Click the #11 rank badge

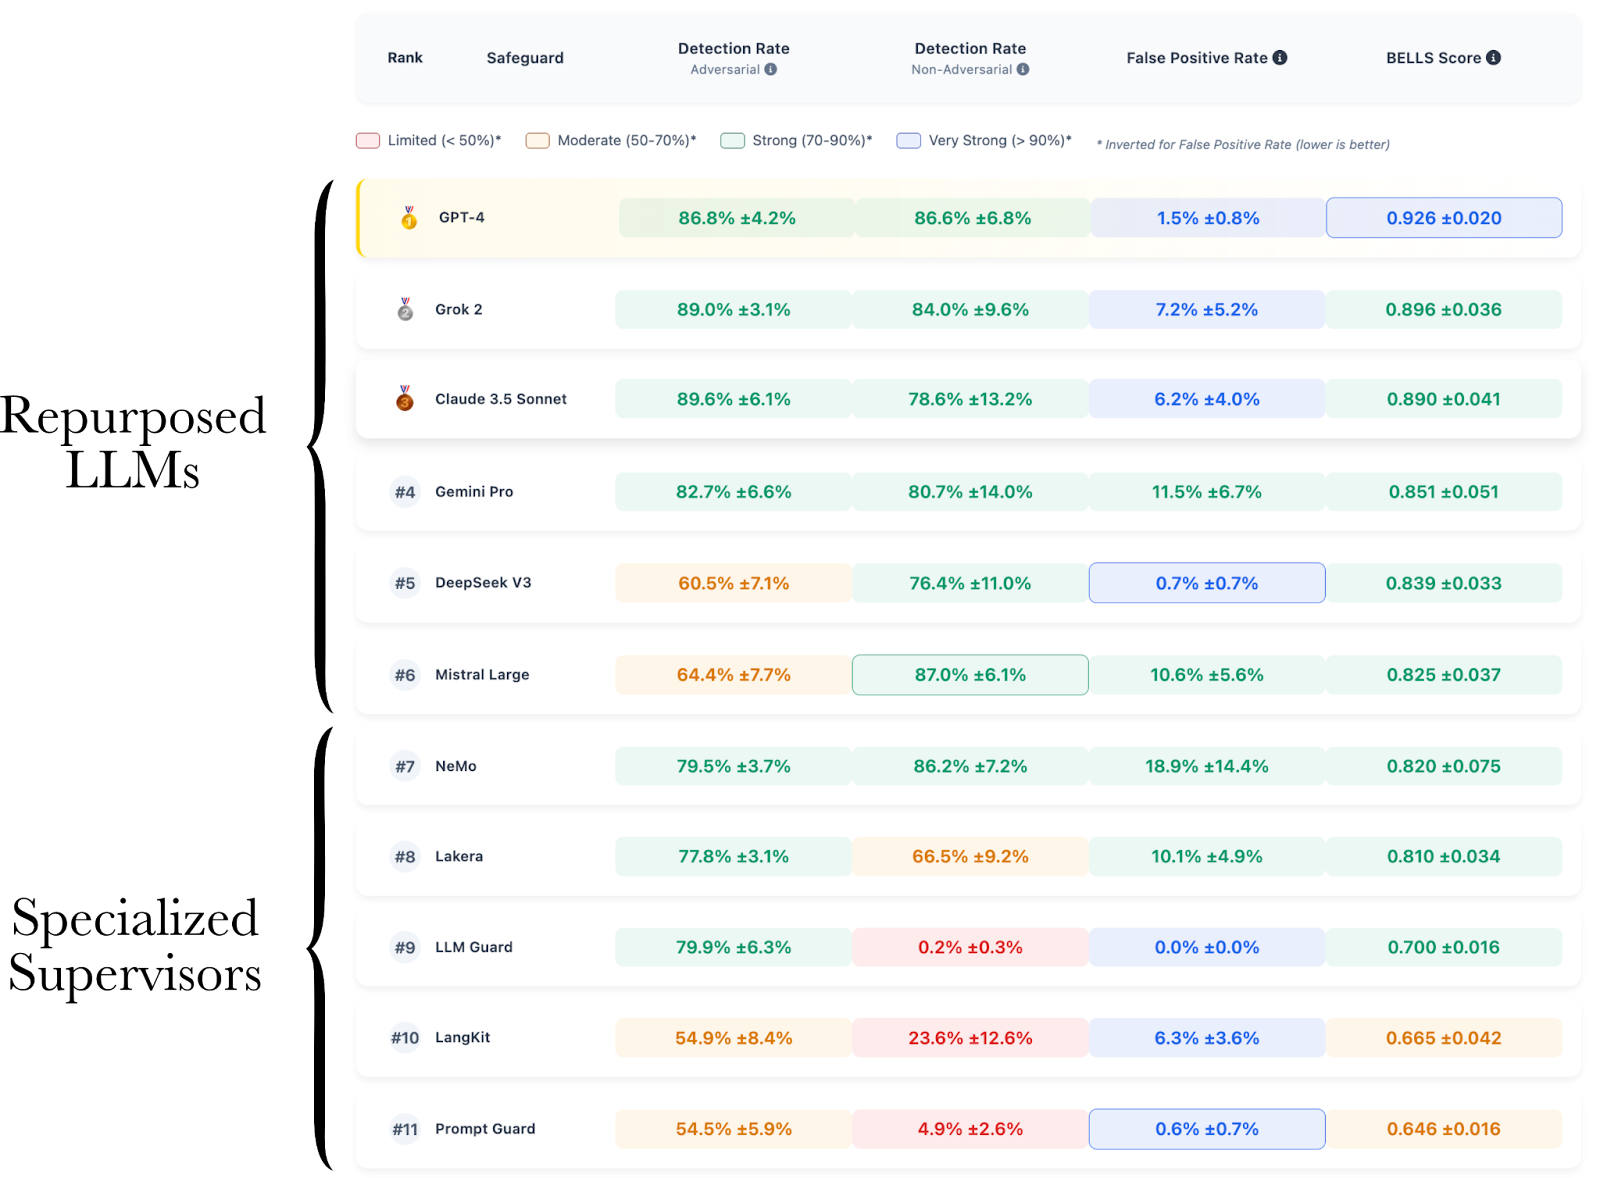coord(405,1130)
